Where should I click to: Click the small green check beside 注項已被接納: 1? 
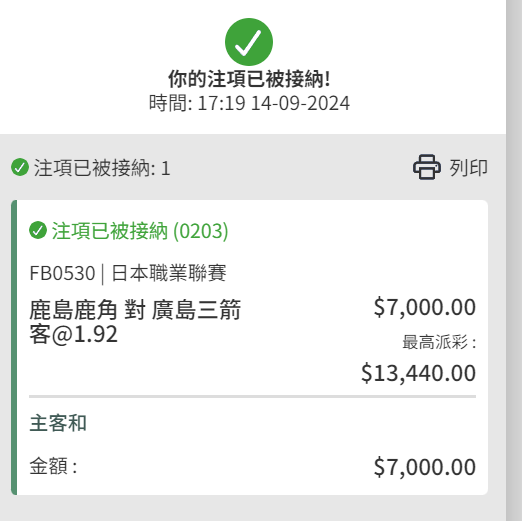tap(20, 167)
